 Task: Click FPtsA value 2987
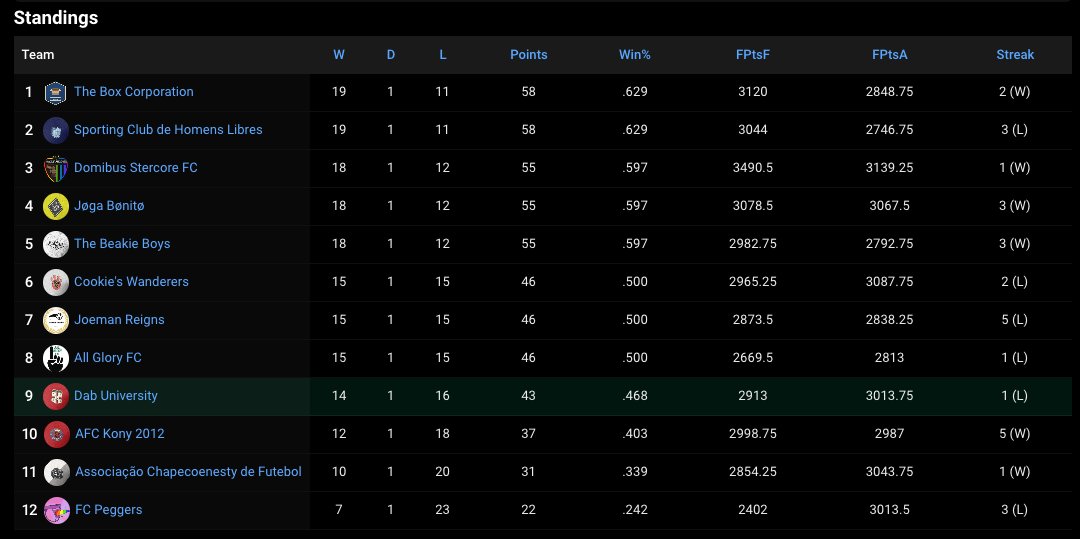coord(889,433)
